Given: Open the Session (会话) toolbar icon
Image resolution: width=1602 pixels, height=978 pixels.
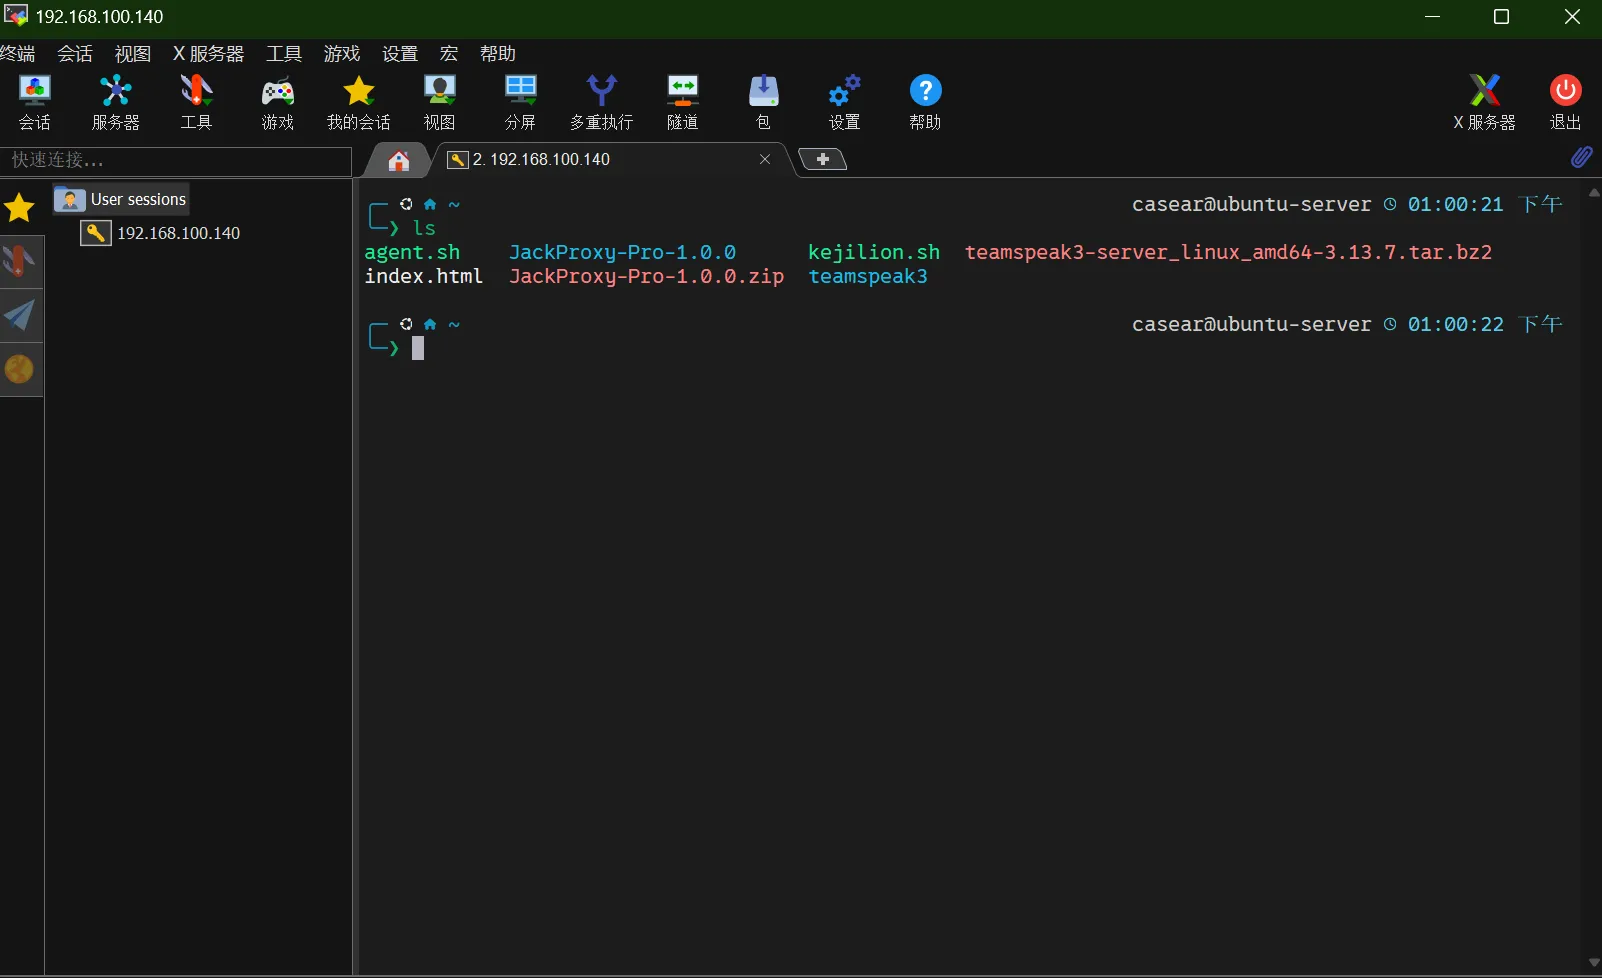Looking at the screenshot, I should point(34,102).
